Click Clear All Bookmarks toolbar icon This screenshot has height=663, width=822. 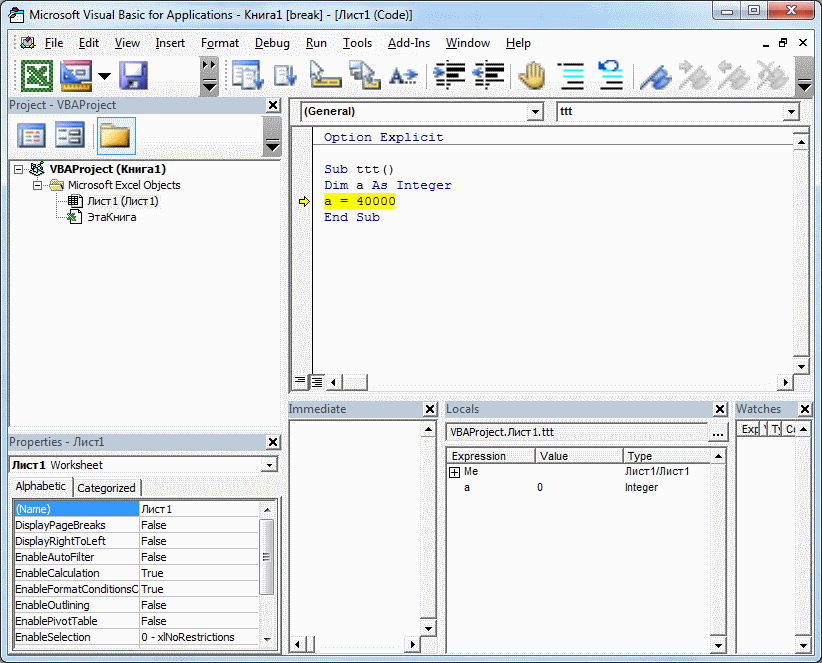[772, 75]
